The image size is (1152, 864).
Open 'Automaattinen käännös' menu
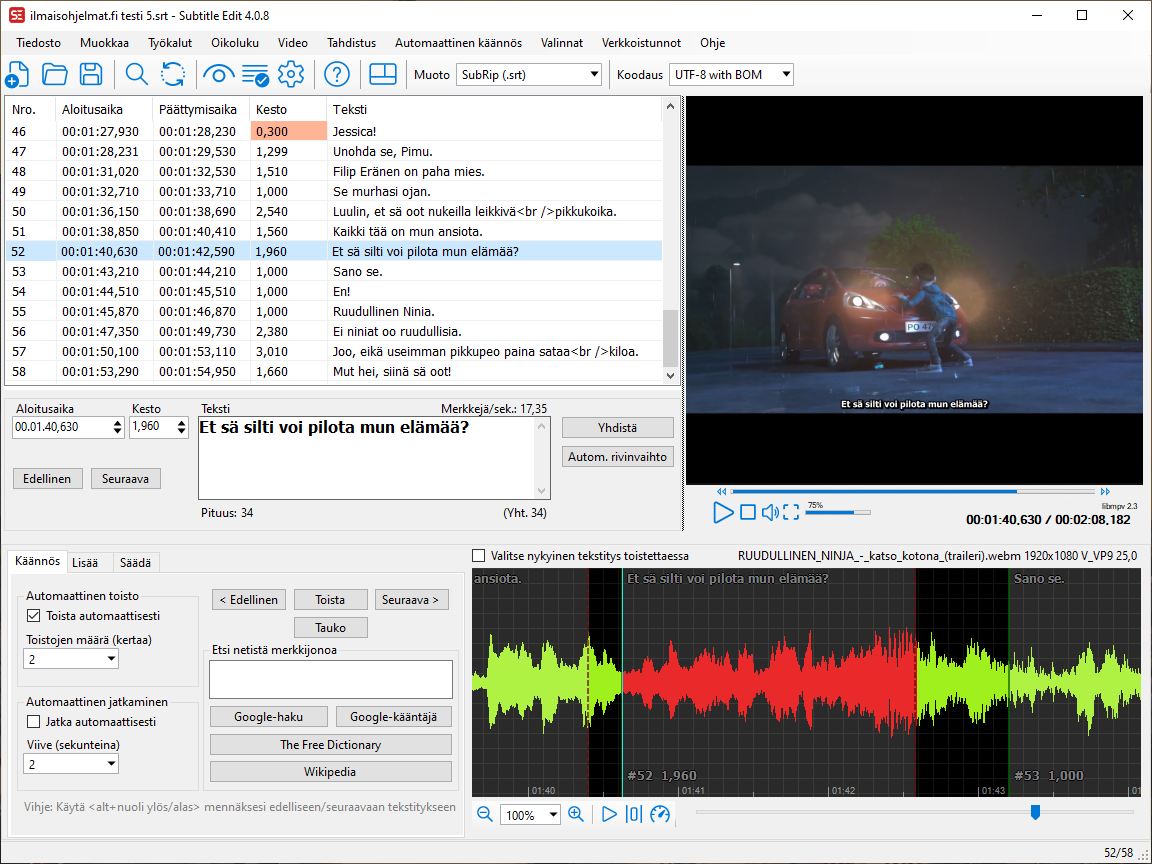click(458, 43)
